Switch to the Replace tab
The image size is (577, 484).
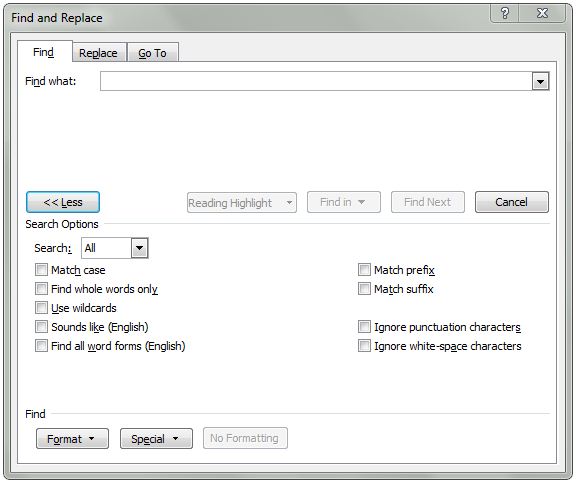pos(98,53)
